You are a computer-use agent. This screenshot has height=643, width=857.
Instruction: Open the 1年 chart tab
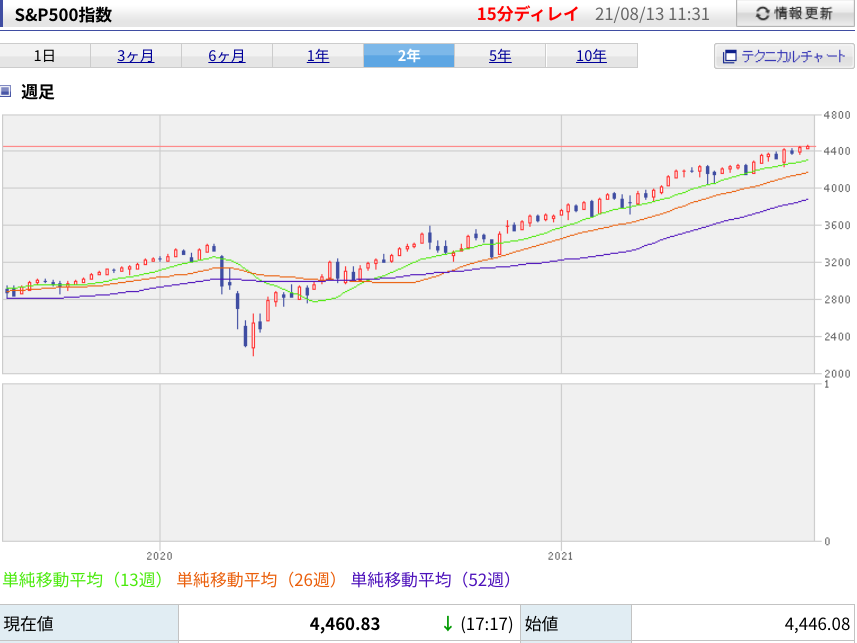(318, 56)
